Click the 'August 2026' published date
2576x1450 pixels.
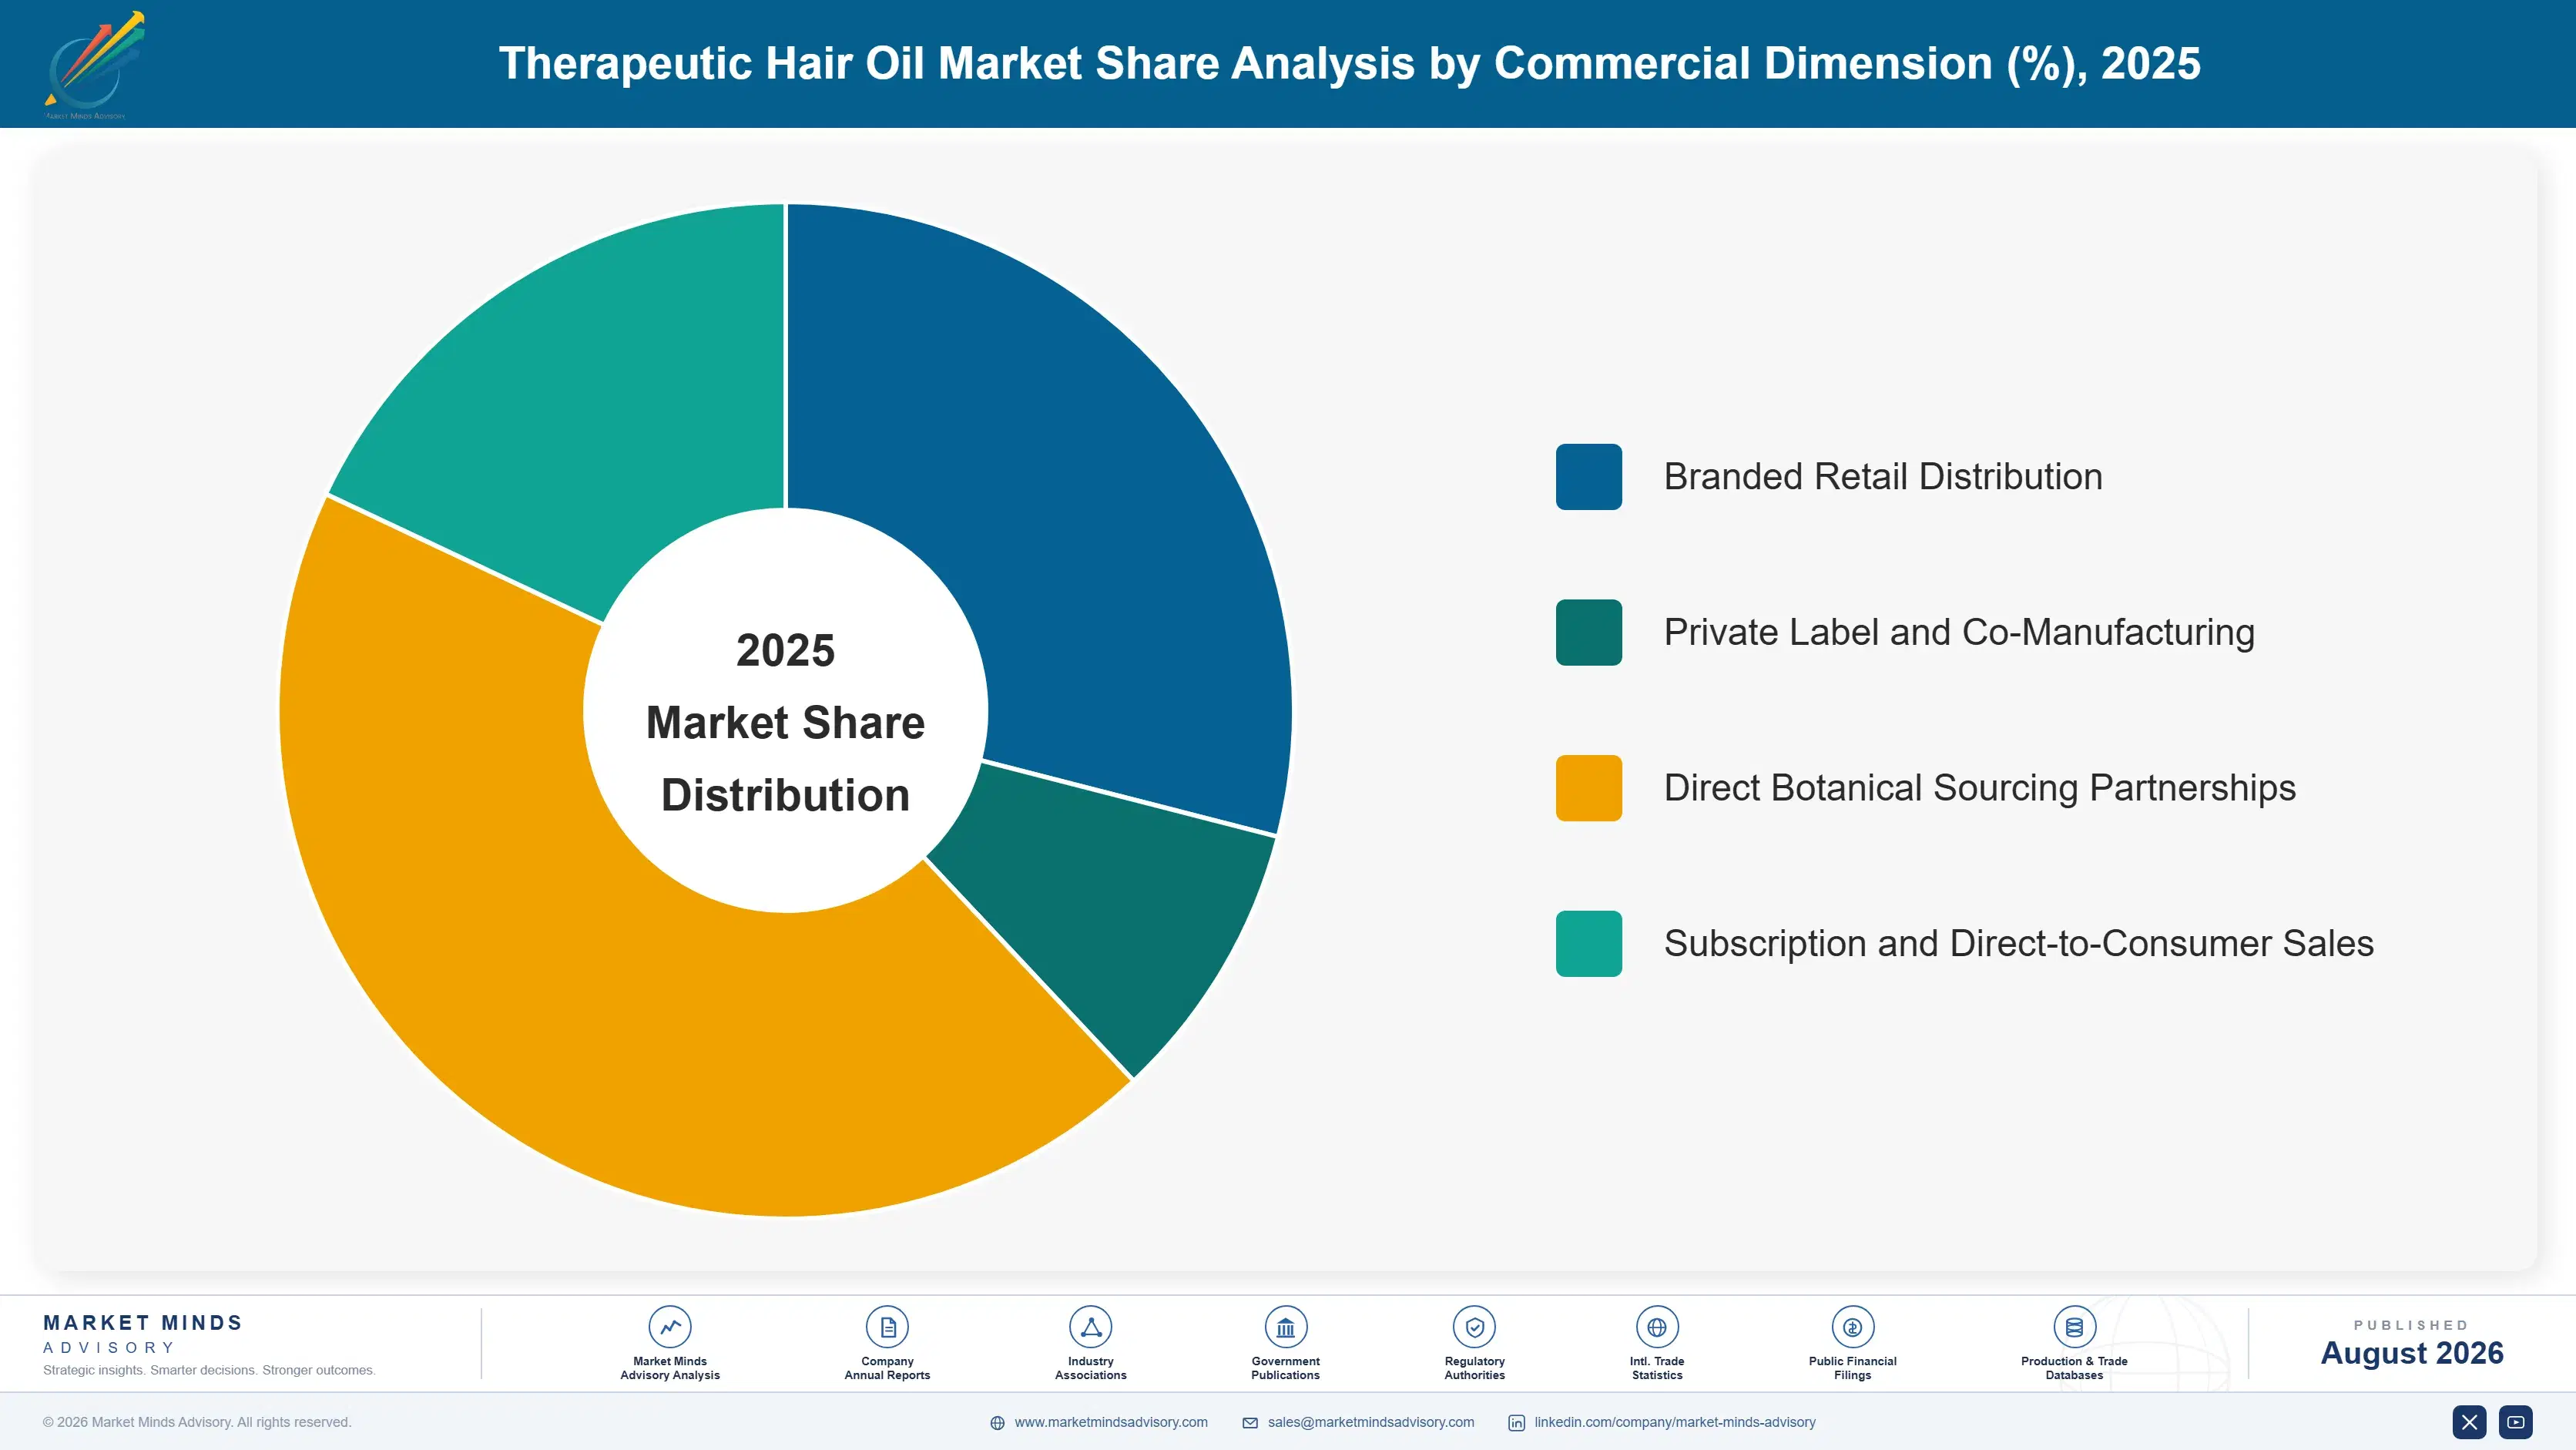coord(2412,1353)
